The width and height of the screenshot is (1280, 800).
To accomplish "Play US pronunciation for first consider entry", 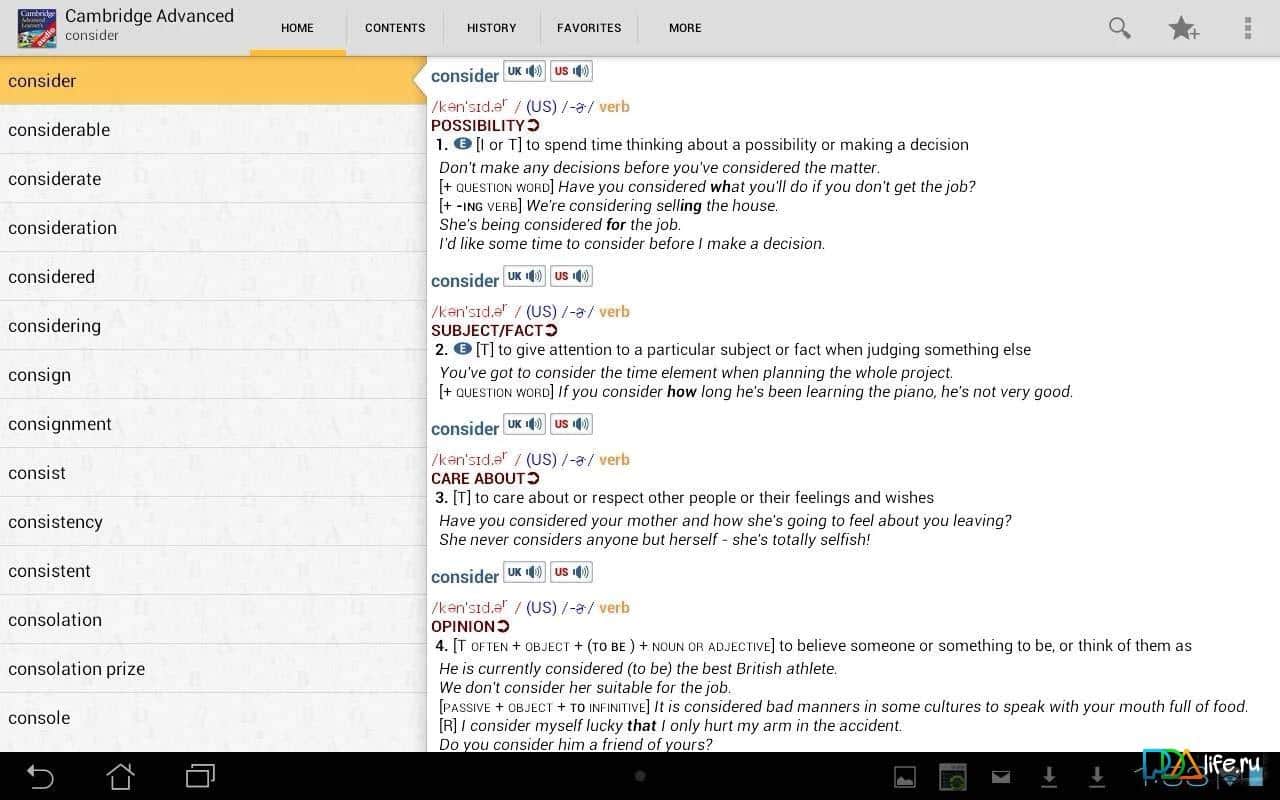I will click(572, 71).
